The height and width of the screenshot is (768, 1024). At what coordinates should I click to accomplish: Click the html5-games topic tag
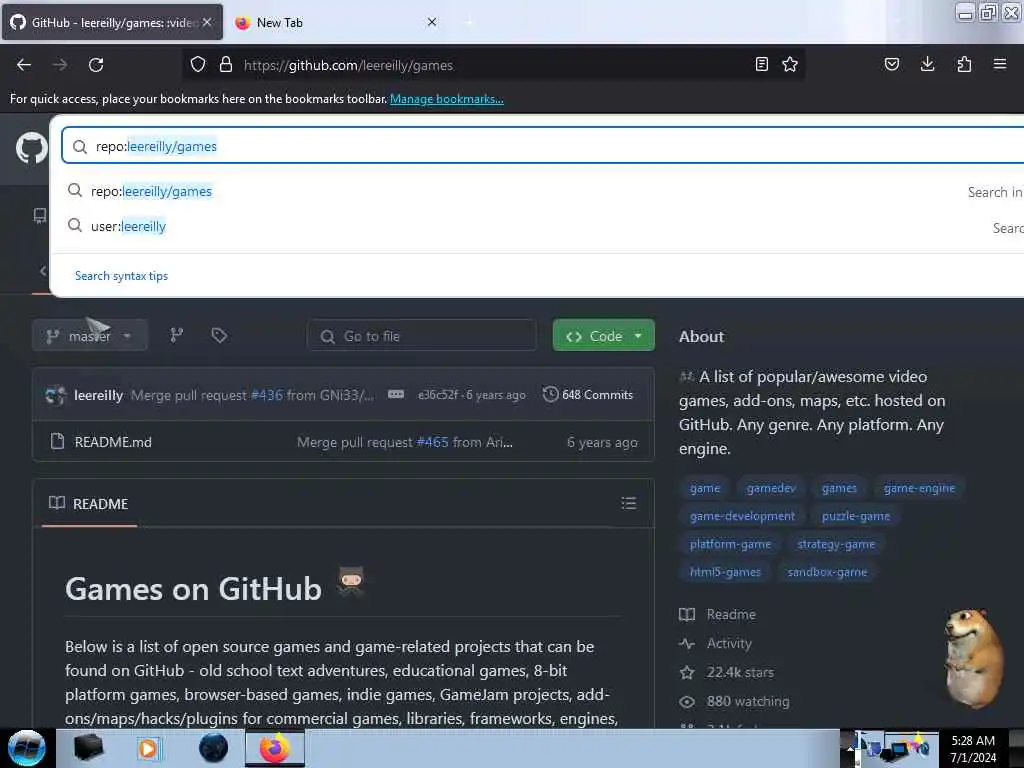tap(726, 572)
